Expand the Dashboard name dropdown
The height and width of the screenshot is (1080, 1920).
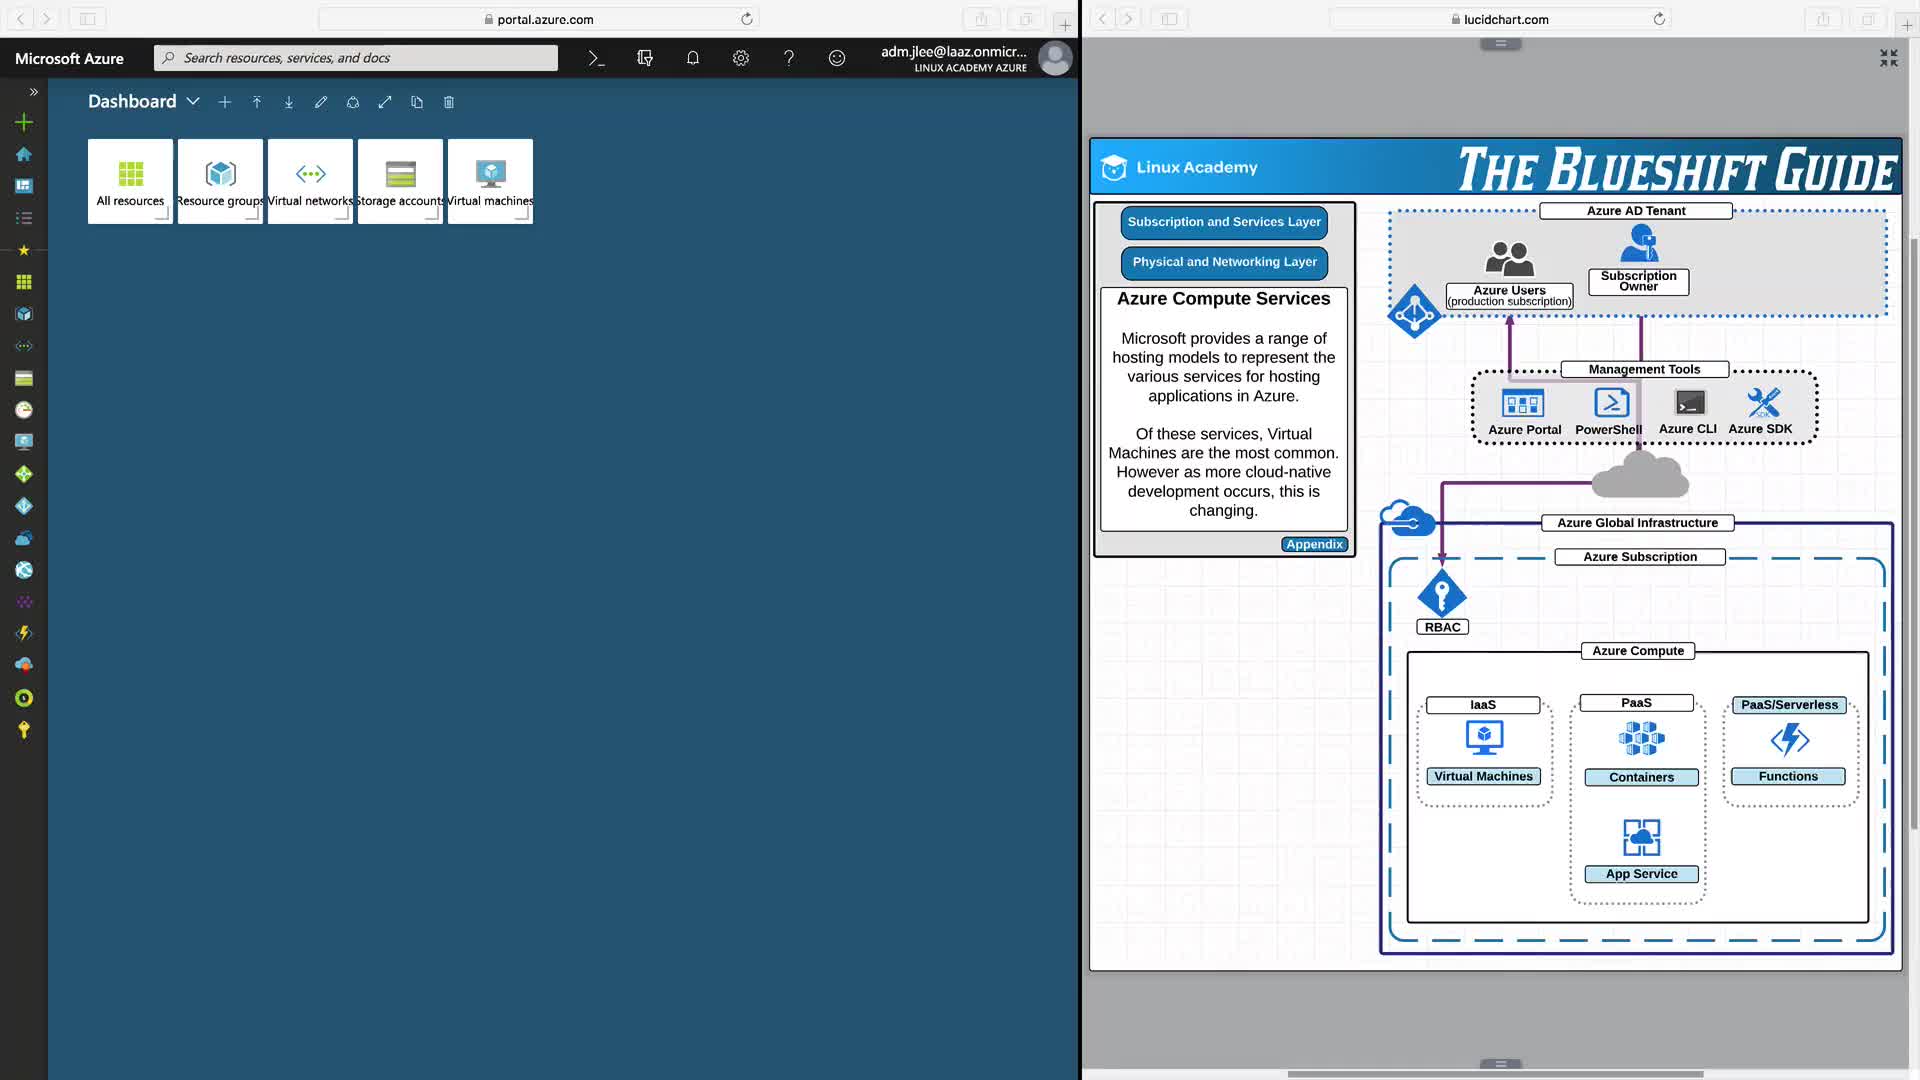click(193, 102)
